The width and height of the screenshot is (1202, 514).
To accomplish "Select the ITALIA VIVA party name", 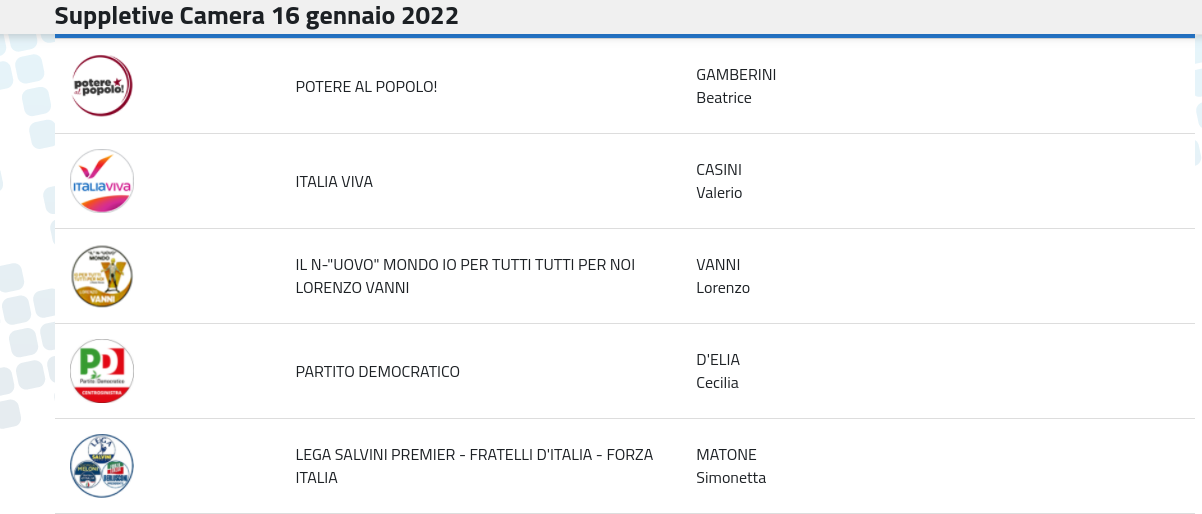I will point(334,182).
